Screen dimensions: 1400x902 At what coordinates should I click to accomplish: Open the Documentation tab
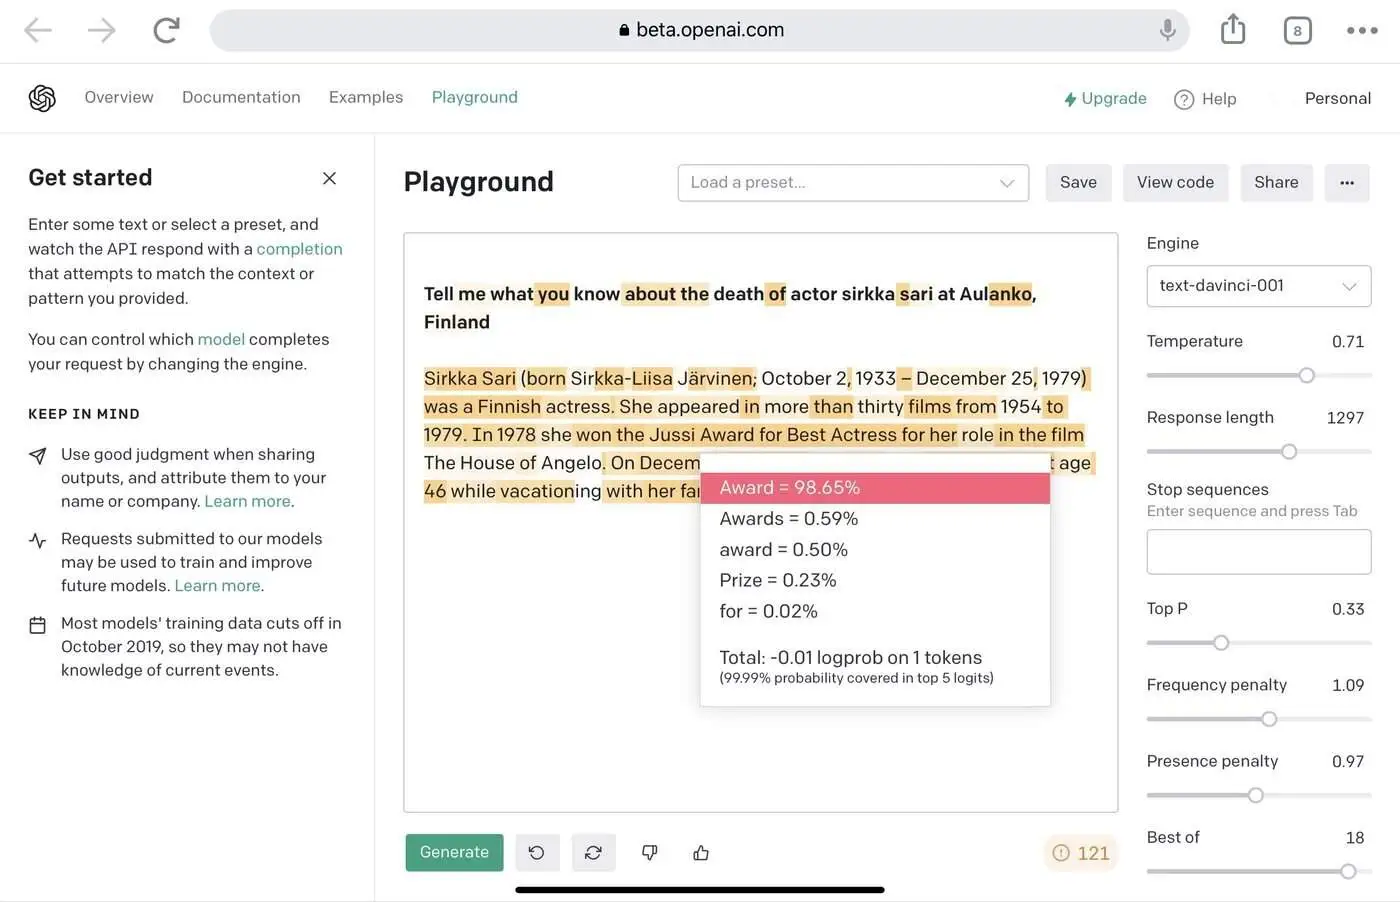(x=241, y=97)
